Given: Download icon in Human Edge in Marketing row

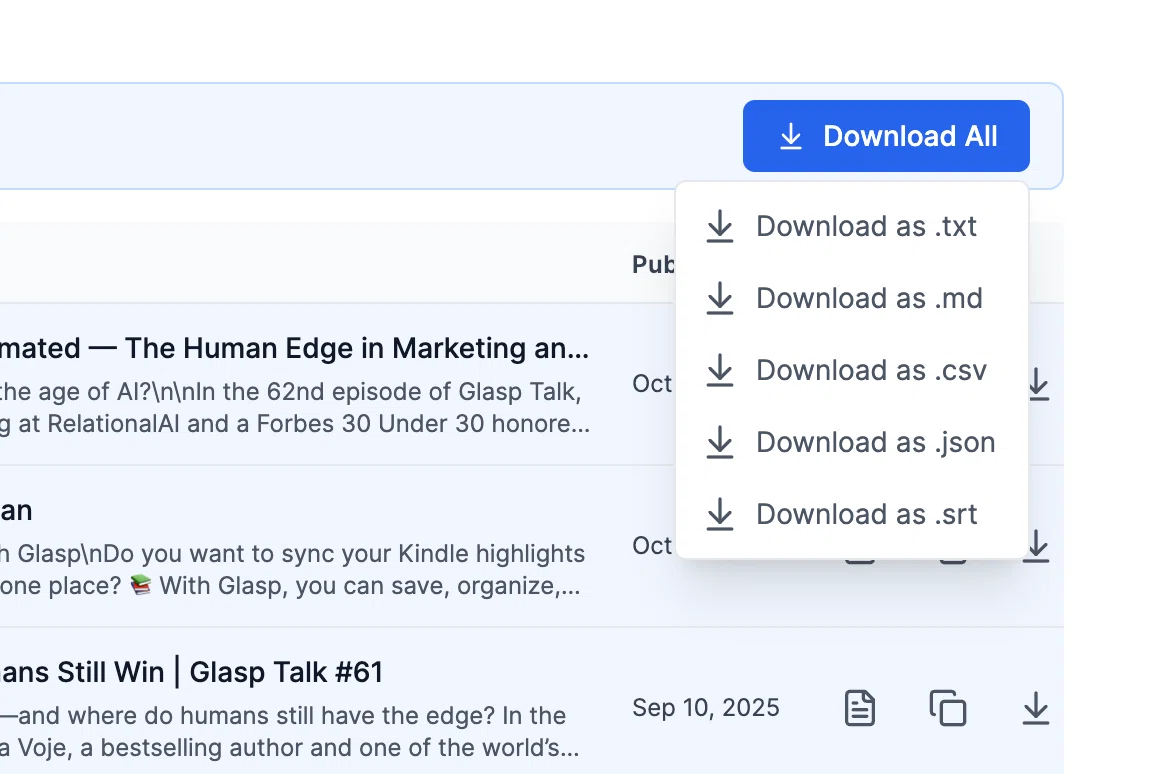Looking at the screenshot, I should 1039,384.
